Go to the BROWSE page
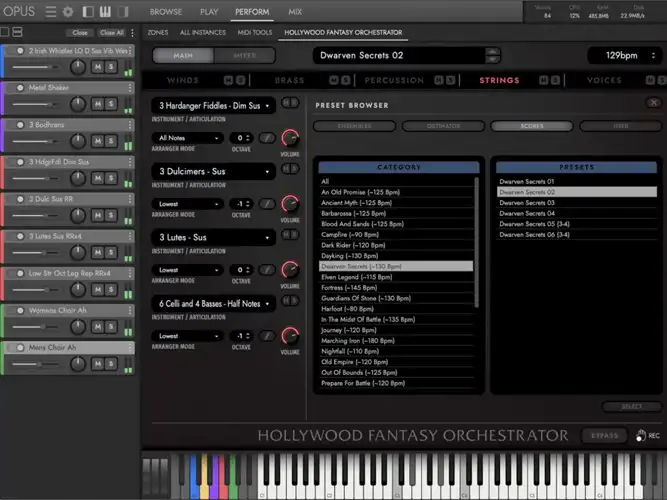Viewport: 667px width, 500px height. tap(166, 12)
